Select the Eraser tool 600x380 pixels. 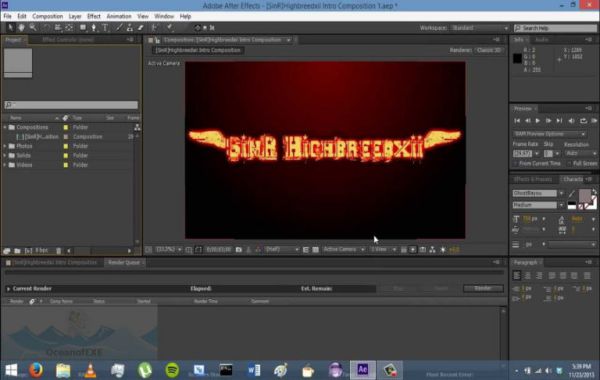140,28
